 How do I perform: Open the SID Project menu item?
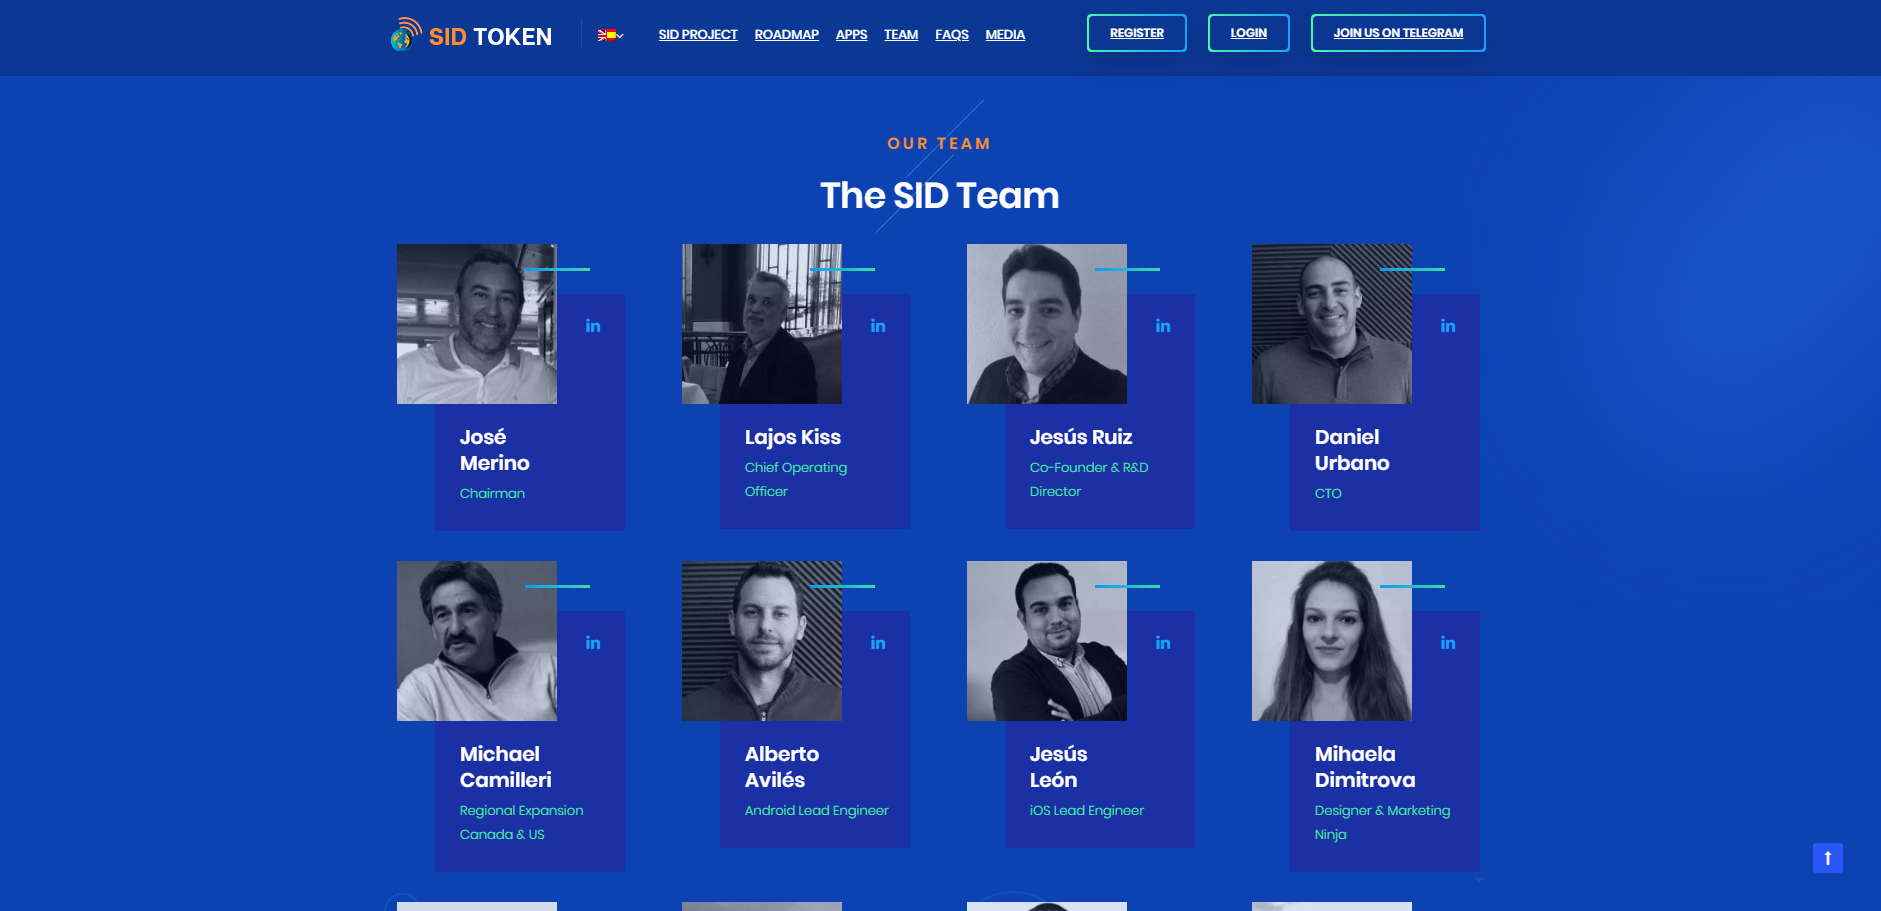(697, 35)
